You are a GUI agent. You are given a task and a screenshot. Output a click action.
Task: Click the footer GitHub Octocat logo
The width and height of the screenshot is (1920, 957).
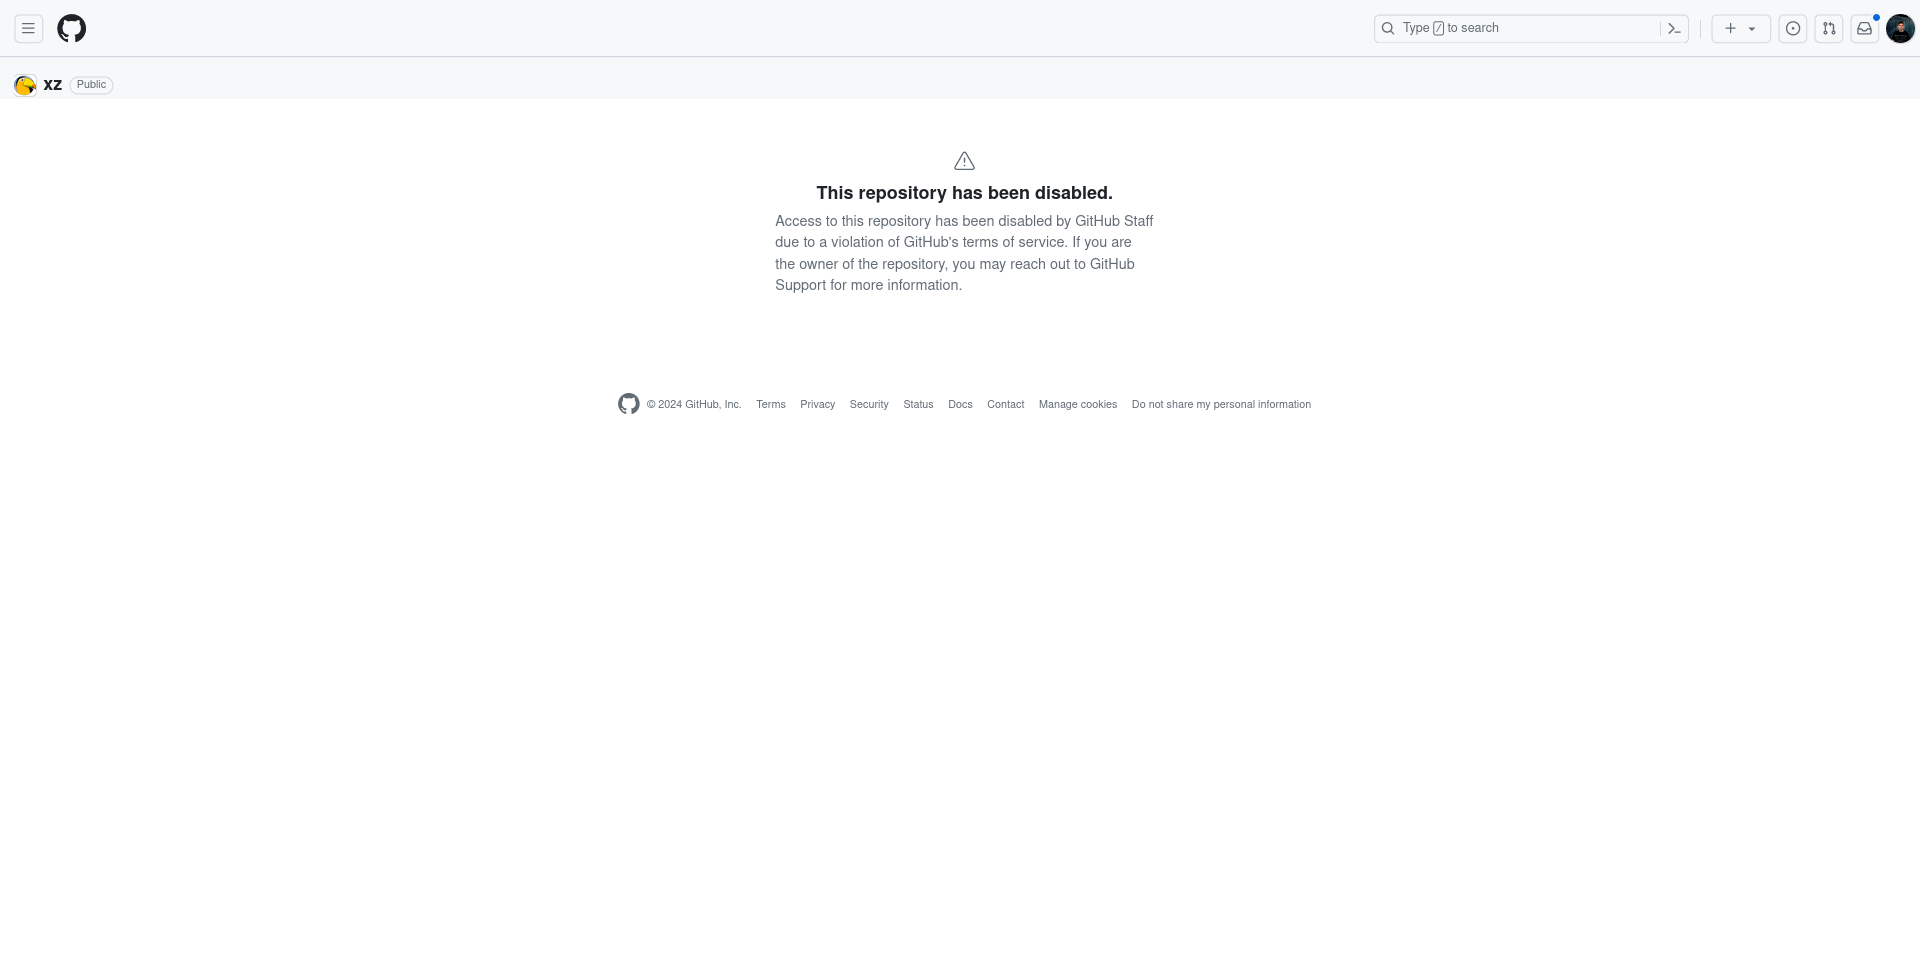[628, 404]
